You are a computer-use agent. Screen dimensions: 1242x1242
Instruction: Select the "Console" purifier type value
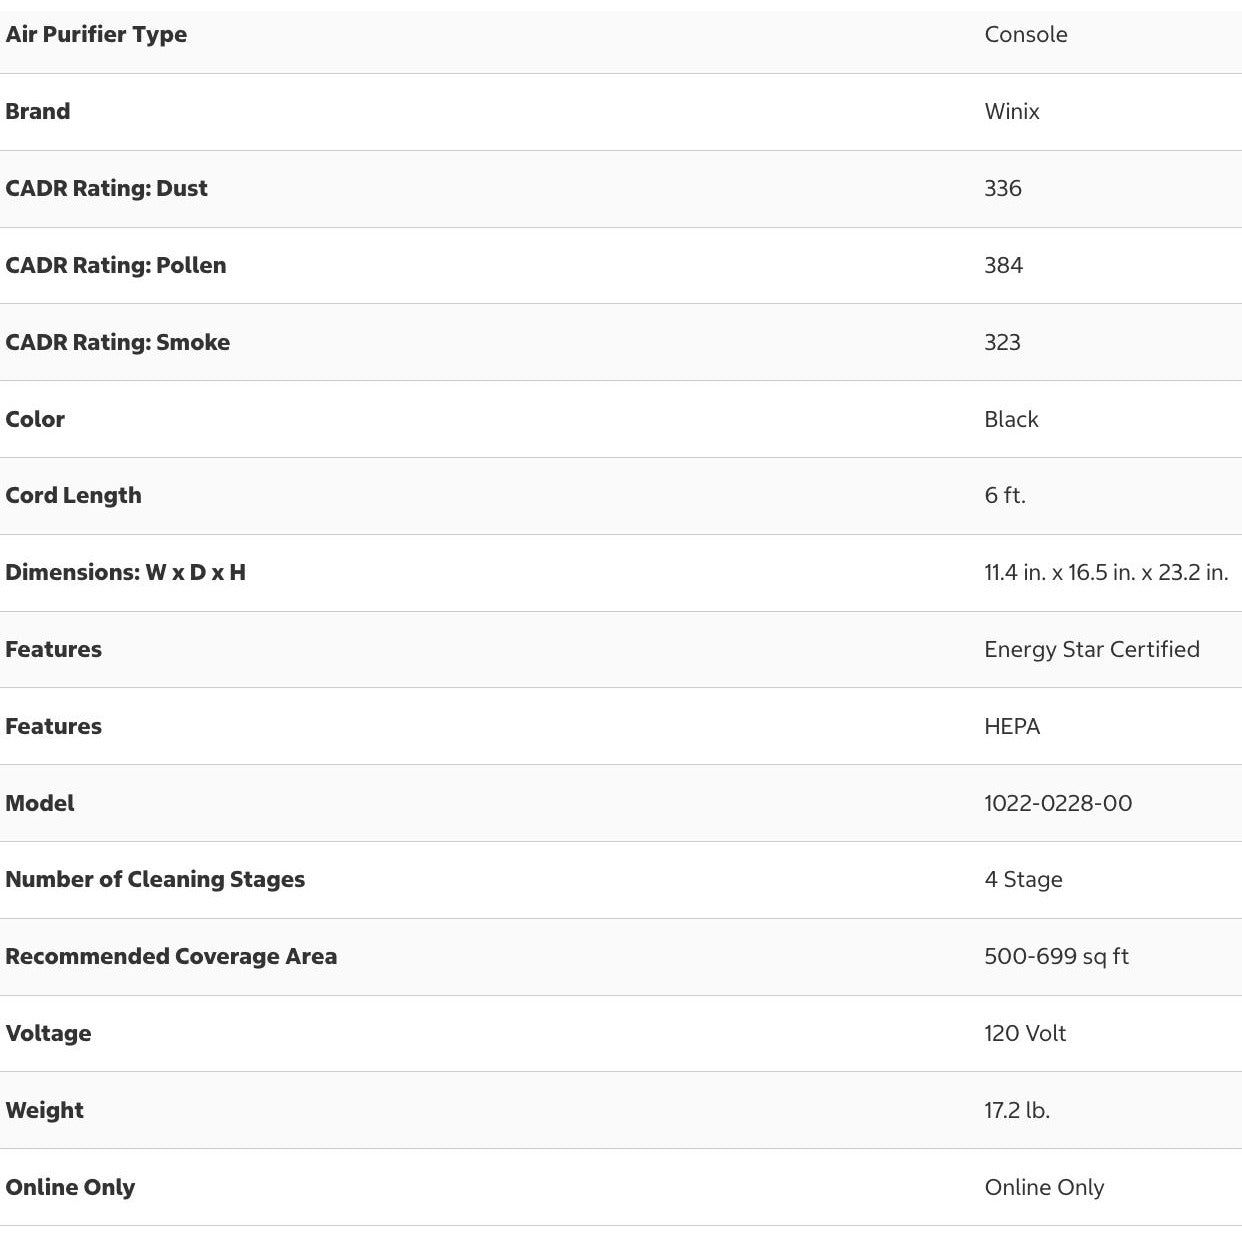(x=1026, y=35)
